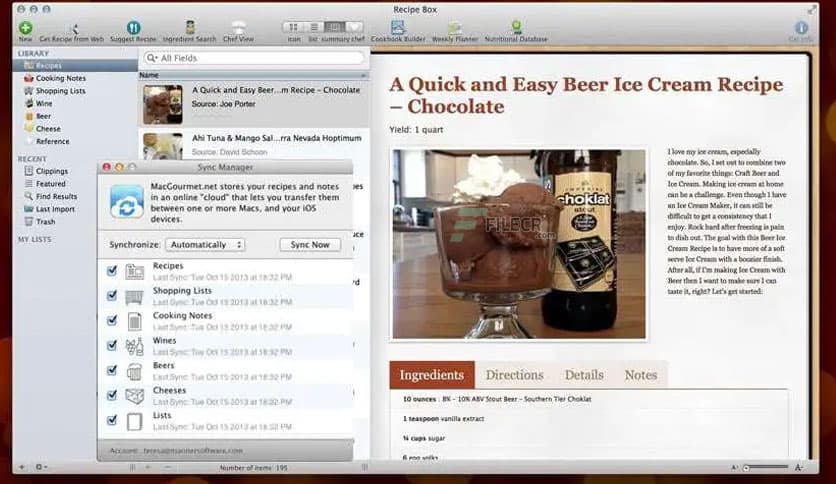The image size is (836, 484).
Task: Click the Wines bottle icon in Sync Manager
Action: click(x=134, y=346)
